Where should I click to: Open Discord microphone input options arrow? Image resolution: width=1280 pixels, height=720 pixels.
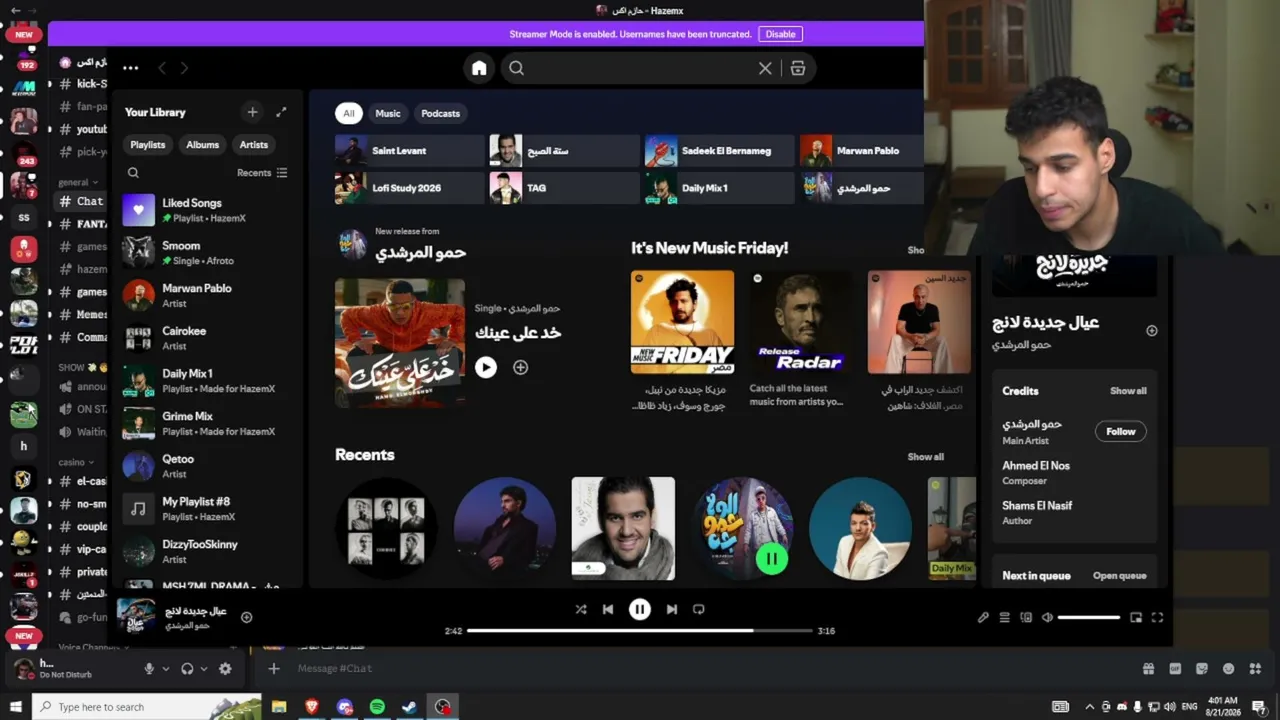click(165, 669)
